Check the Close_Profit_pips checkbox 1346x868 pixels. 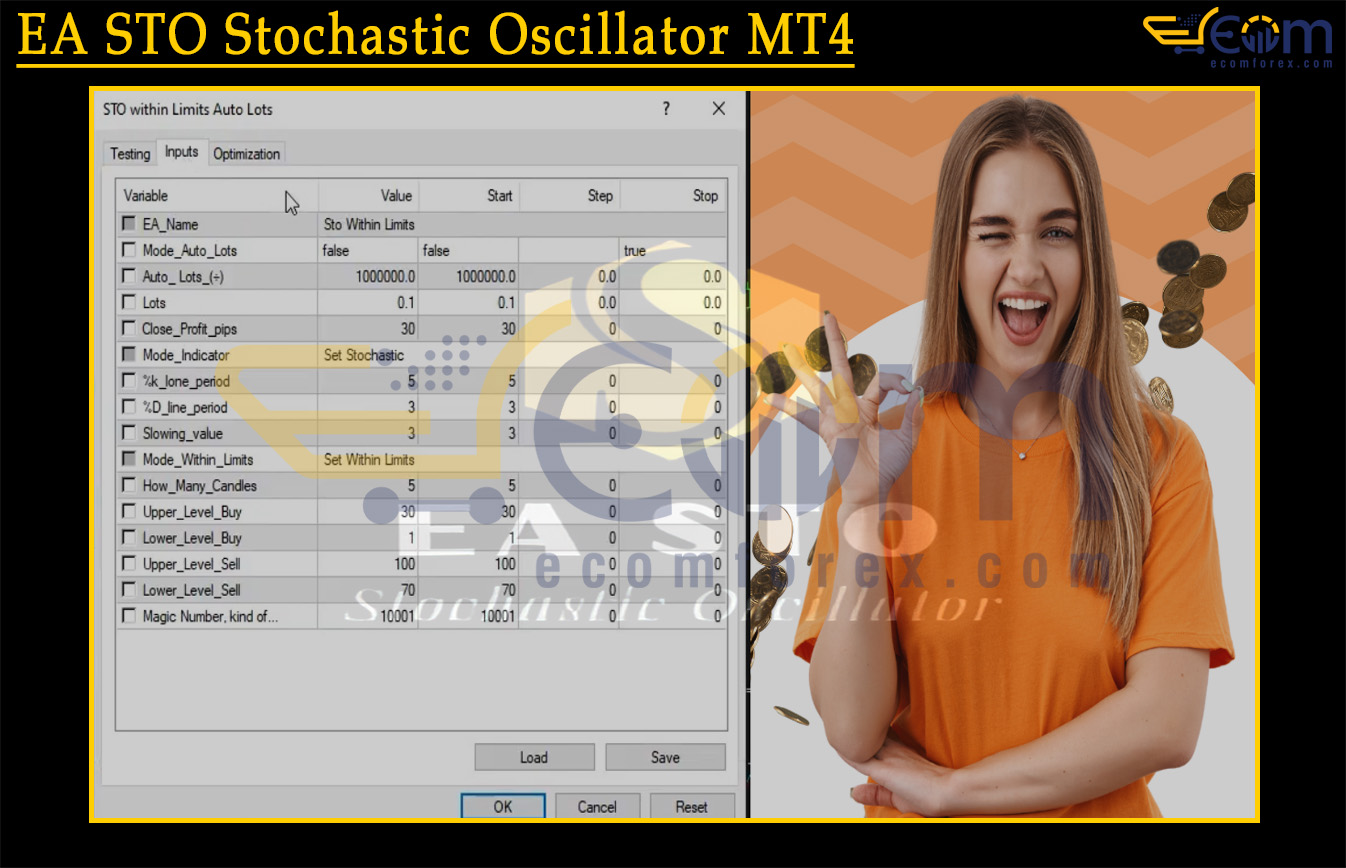(x=129, y=328)
